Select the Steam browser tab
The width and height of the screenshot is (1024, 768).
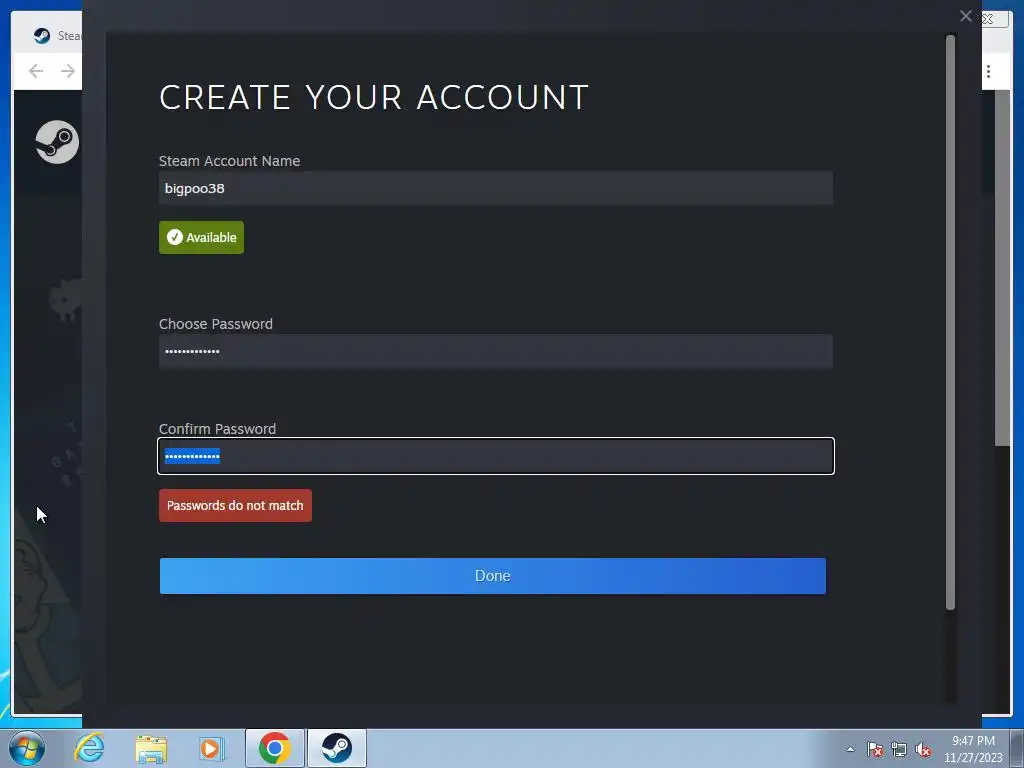click(56, 36)
